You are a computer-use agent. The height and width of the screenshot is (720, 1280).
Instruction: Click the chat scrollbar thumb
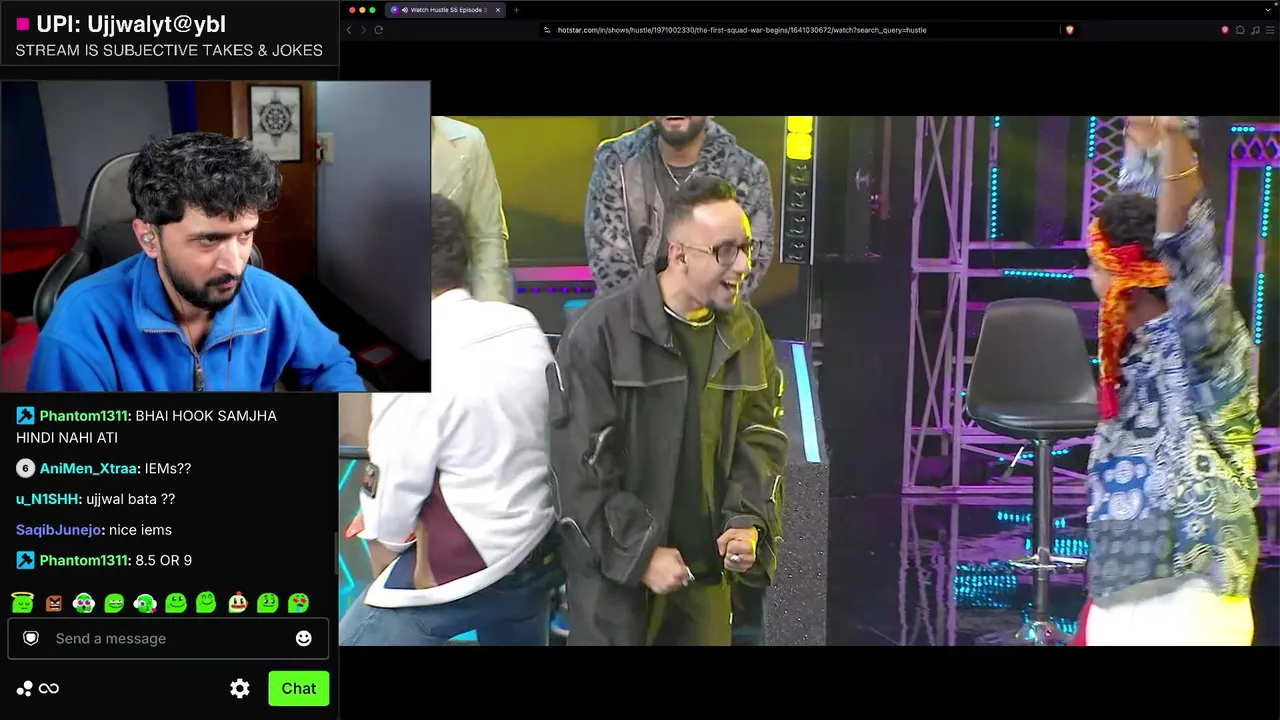(336, 552)
